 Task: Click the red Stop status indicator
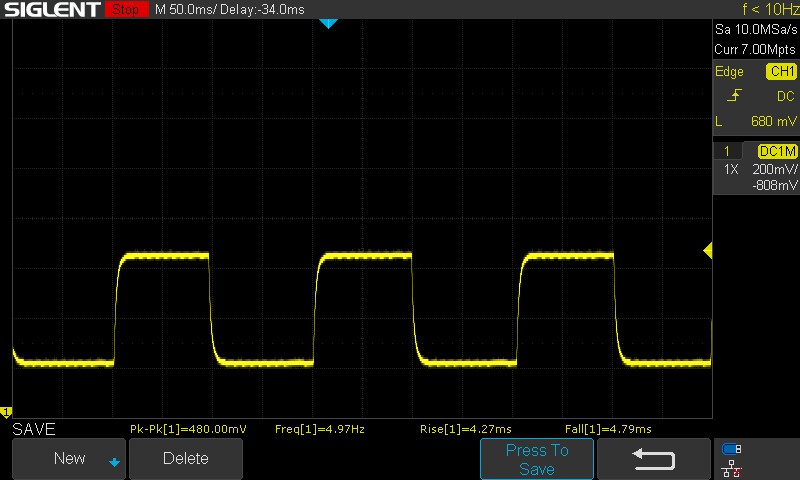[127, 9]
